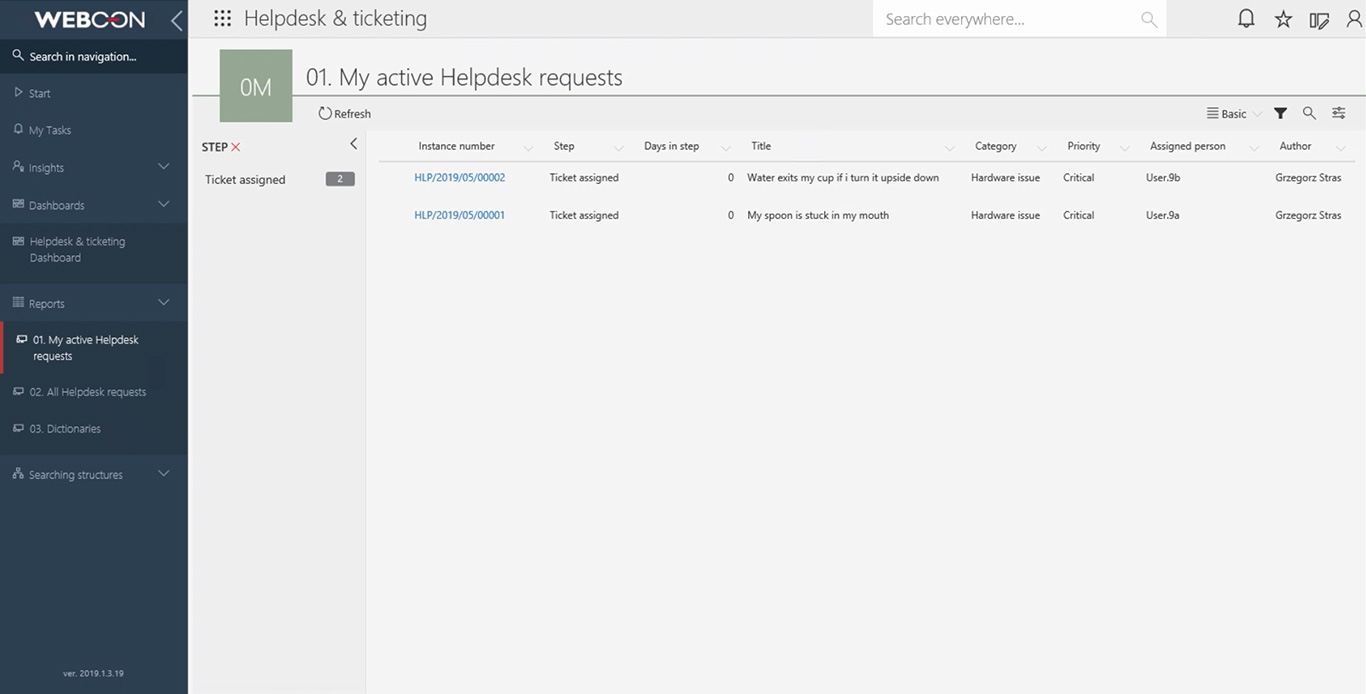
Task: Go to My Tasks in navigation
Action: [50, 130]
